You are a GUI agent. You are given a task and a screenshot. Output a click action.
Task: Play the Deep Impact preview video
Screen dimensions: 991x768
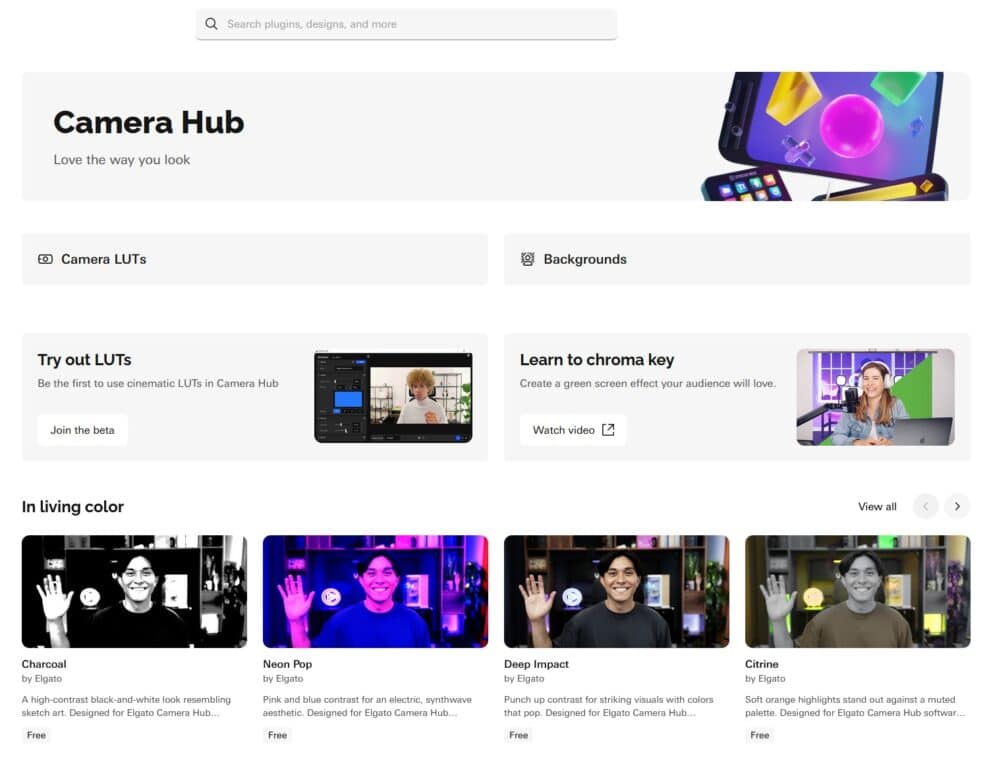pos(572,597)
